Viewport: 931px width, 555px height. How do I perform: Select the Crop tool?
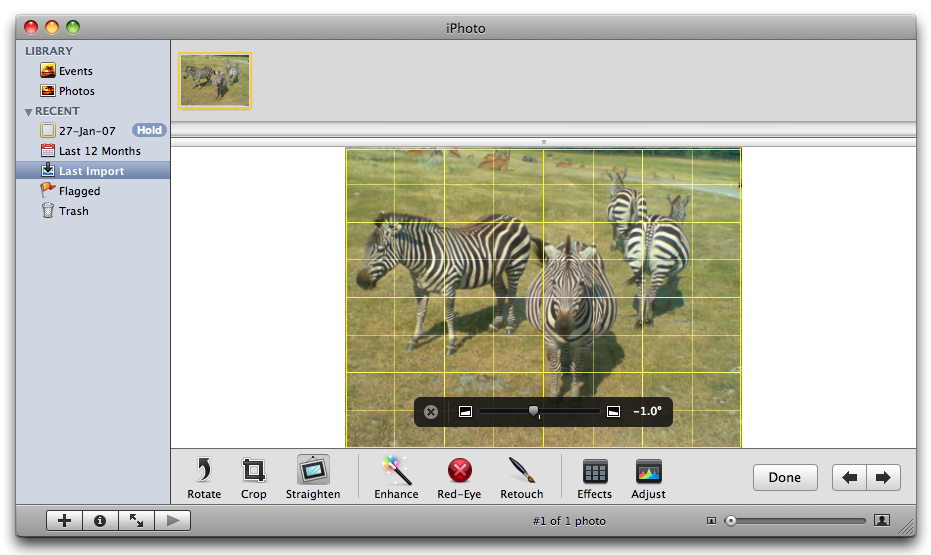tap(254, 471)
